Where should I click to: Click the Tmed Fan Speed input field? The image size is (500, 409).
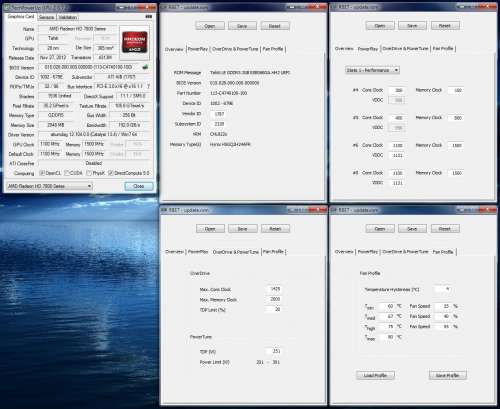(444, 316)
